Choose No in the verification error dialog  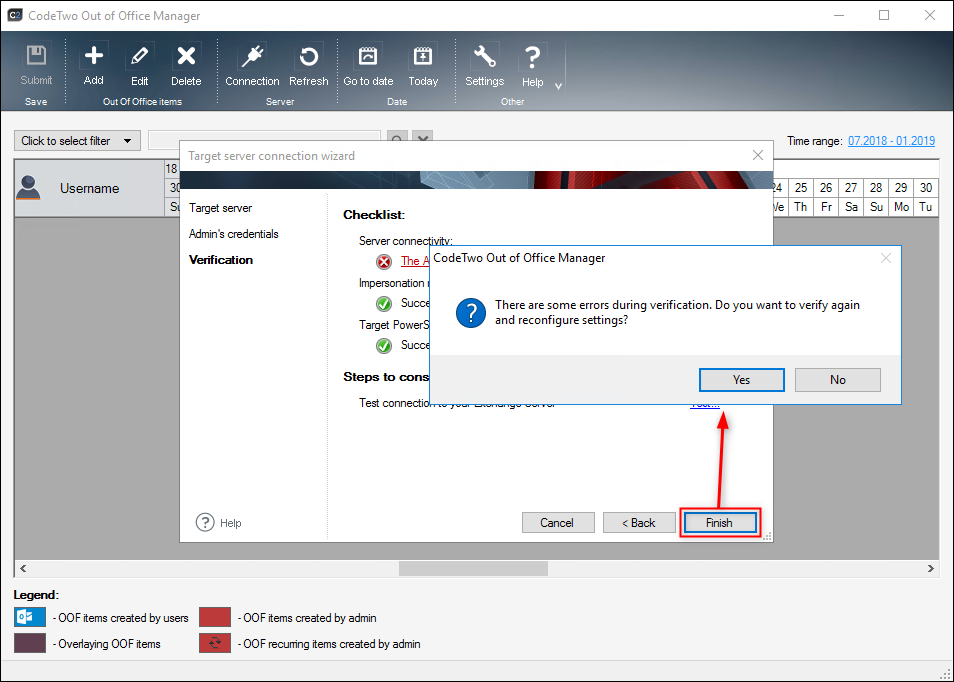click(838, 380)
